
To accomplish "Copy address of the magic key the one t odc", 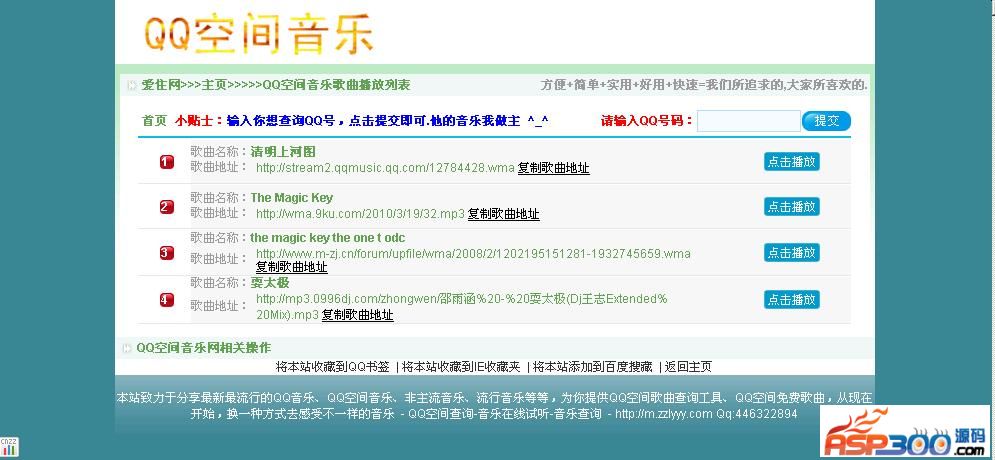I will [291, 267].
